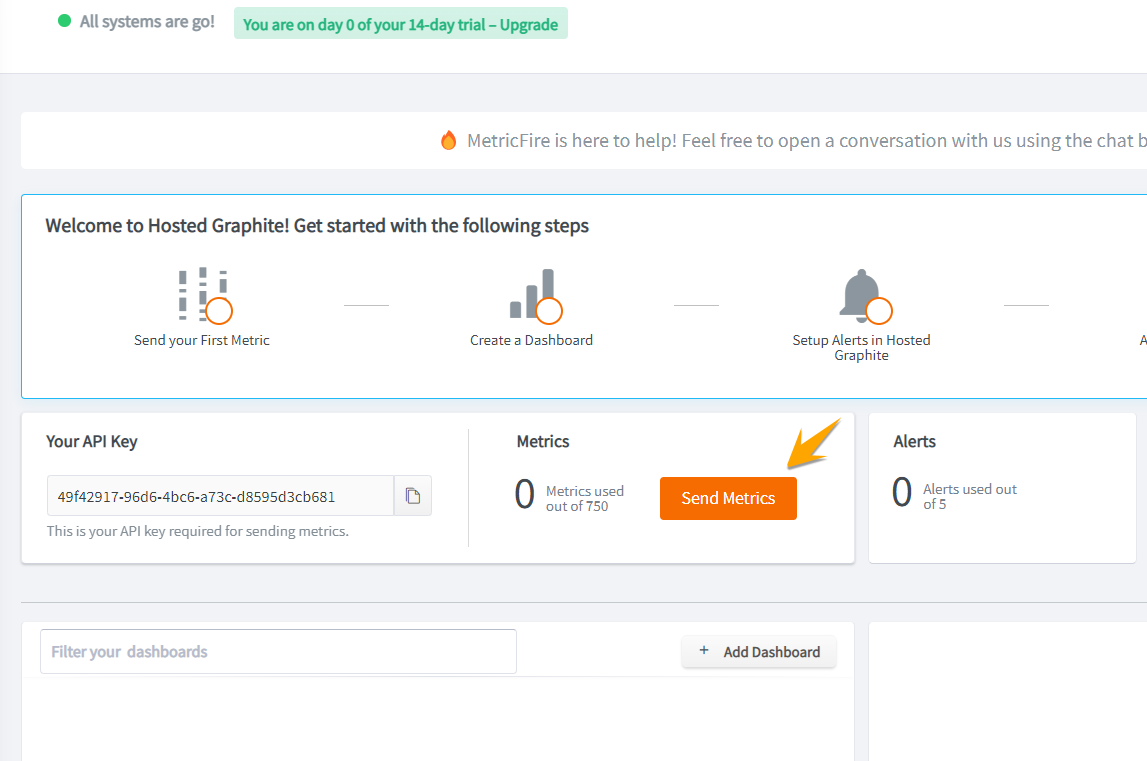
Task: Select the API key text field
Action: point(220,496)
